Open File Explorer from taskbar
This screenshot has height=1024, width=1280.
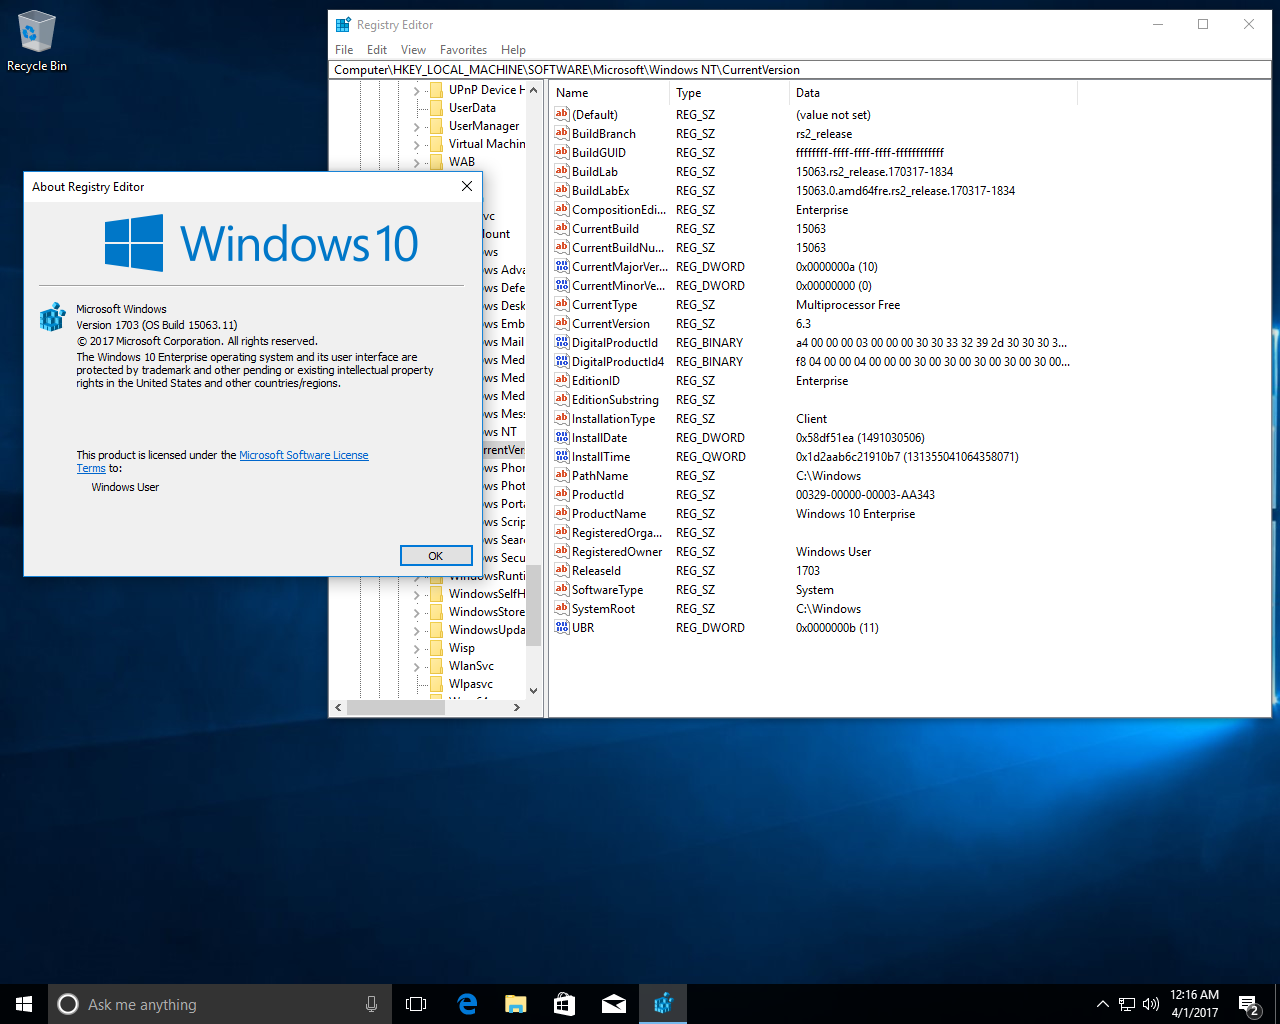click(x=516, y=1004)
